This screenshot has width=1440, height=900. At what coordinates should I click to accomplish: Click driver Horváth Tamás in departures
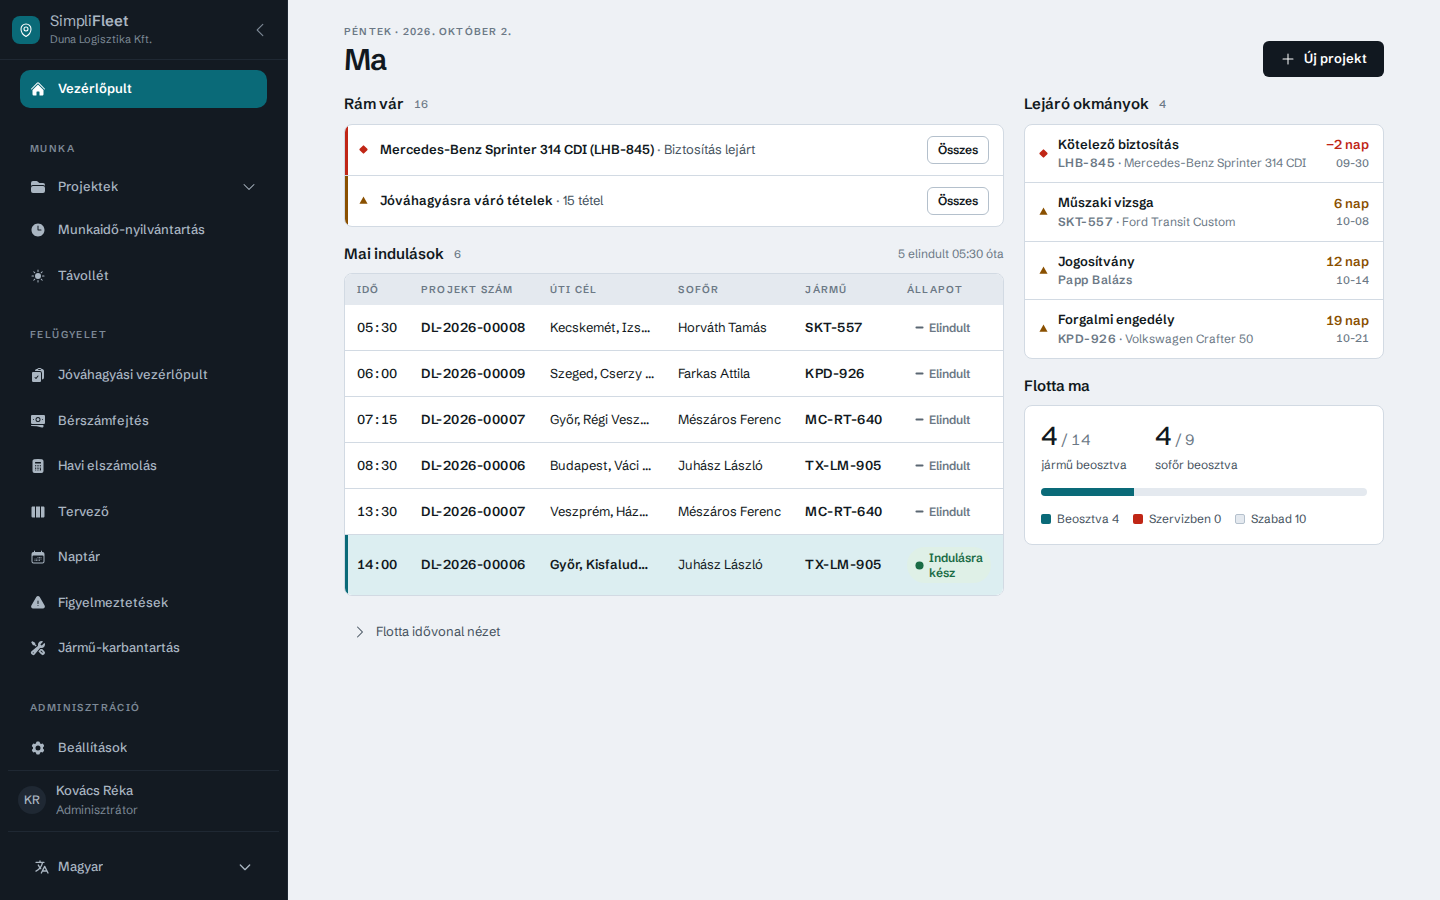[x=722, y=328]
